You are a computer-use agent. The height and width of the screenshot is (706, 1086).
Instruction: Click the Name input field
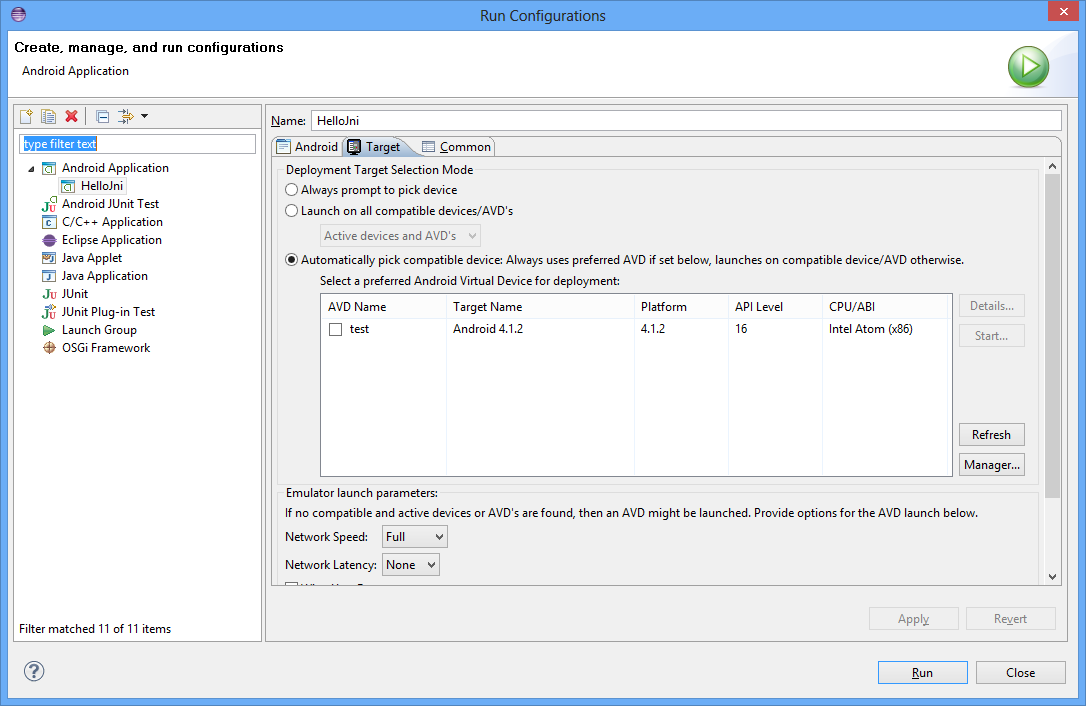click(x=685, y=120)
